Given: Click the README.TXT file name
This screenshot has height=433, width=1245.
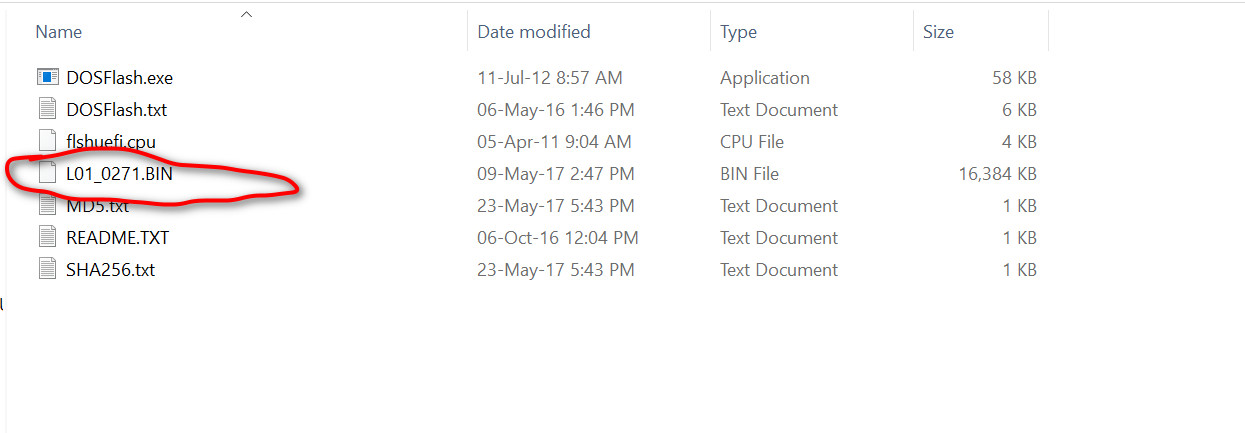Looking at the screenshot, I should [117, 238].
